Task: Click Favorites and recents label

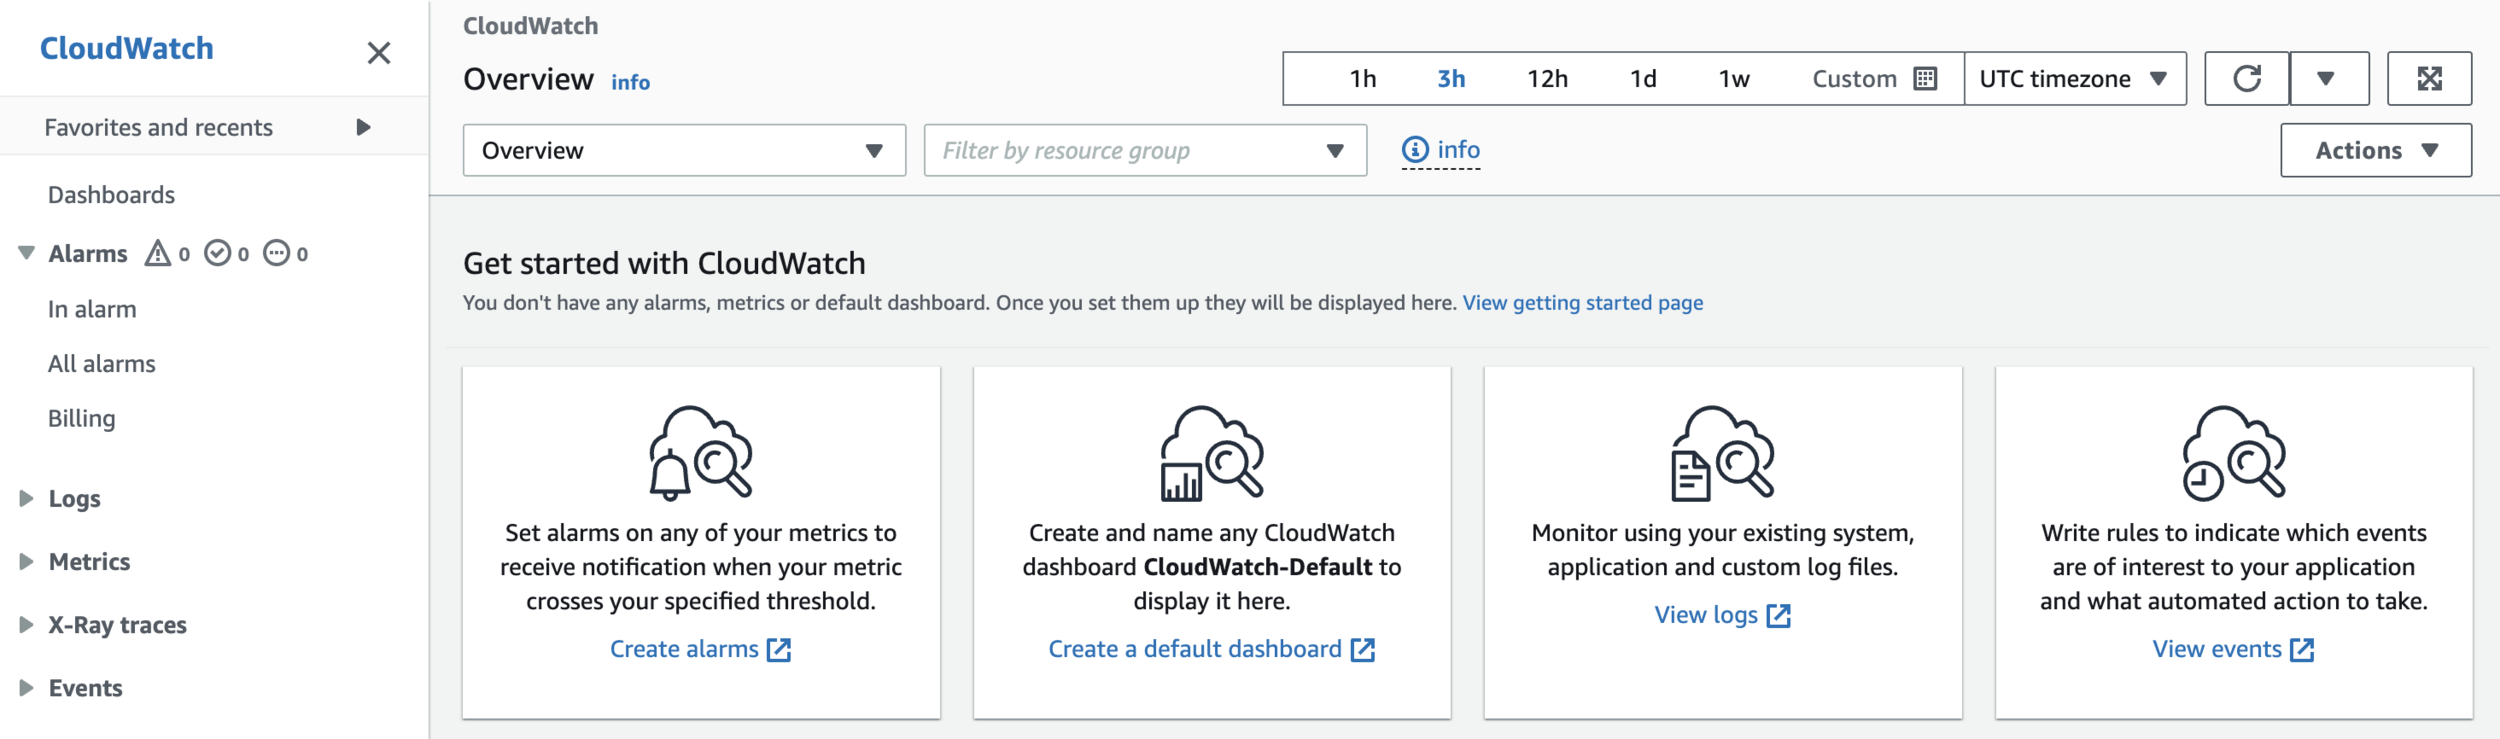Action: (158, 128)
